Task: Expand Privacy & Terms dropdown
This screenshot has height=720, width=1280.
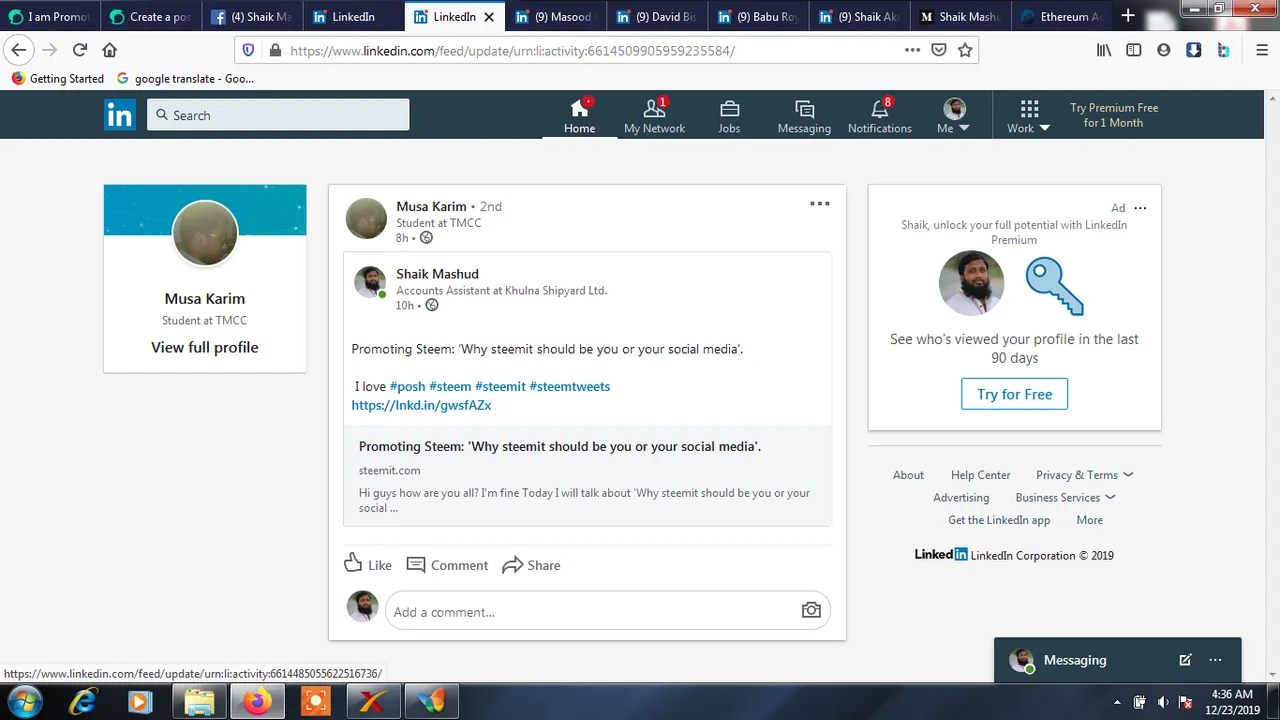Action: pos(1084,475)
